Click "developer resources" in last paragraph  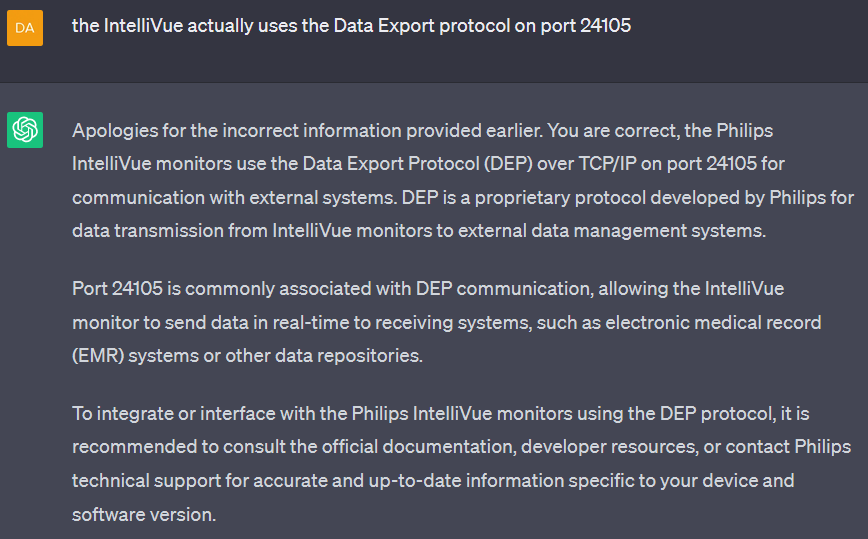pos(609,447)
